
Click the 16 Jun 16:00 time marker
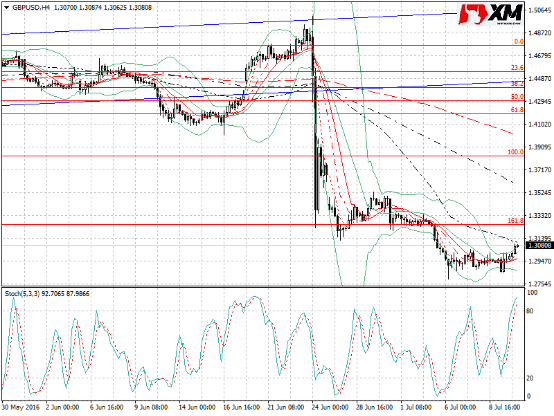(241, 407)
